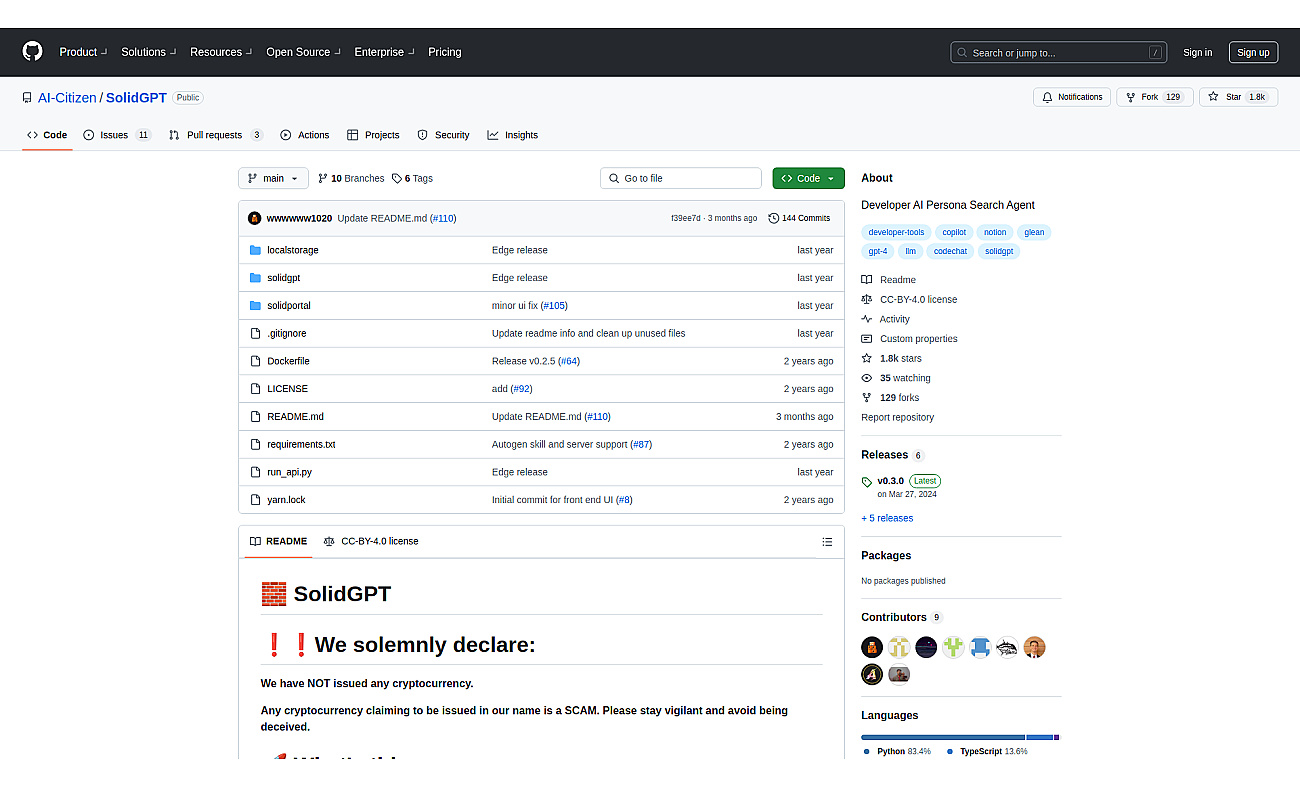The height and width of the screenshot is (788, 1300).
Task: Click the Custom properties icon
Action: pyautogui.click(x=867, y=339)
